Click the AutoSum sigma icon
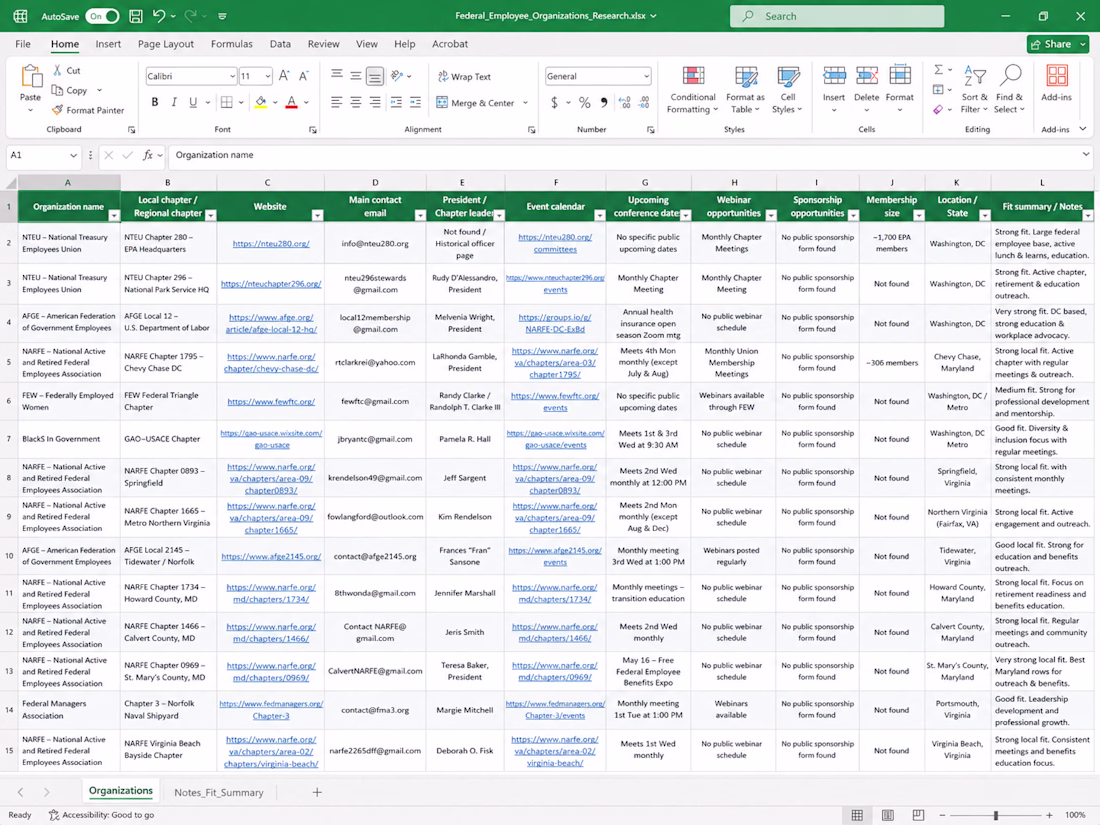Screen dimensions: 1100x825 938,69
